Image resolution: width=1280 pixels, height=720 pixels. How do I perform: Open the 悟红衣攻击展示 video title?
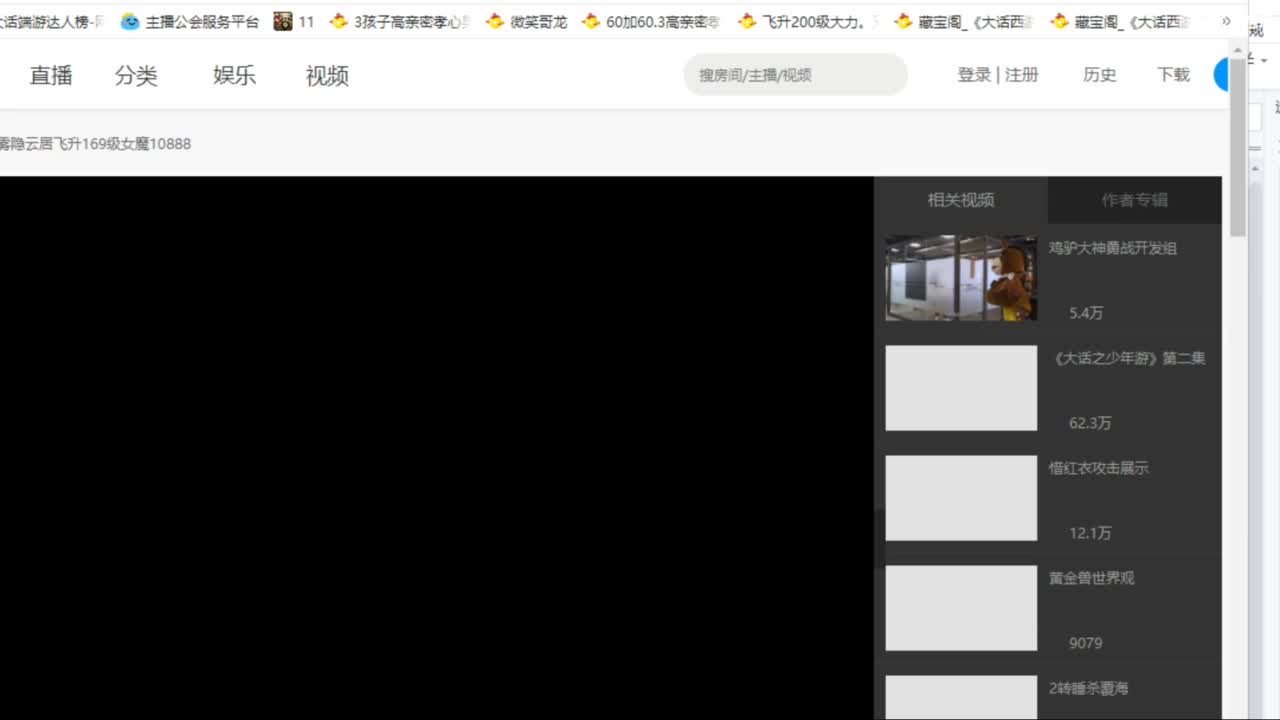pos(1099,468)
